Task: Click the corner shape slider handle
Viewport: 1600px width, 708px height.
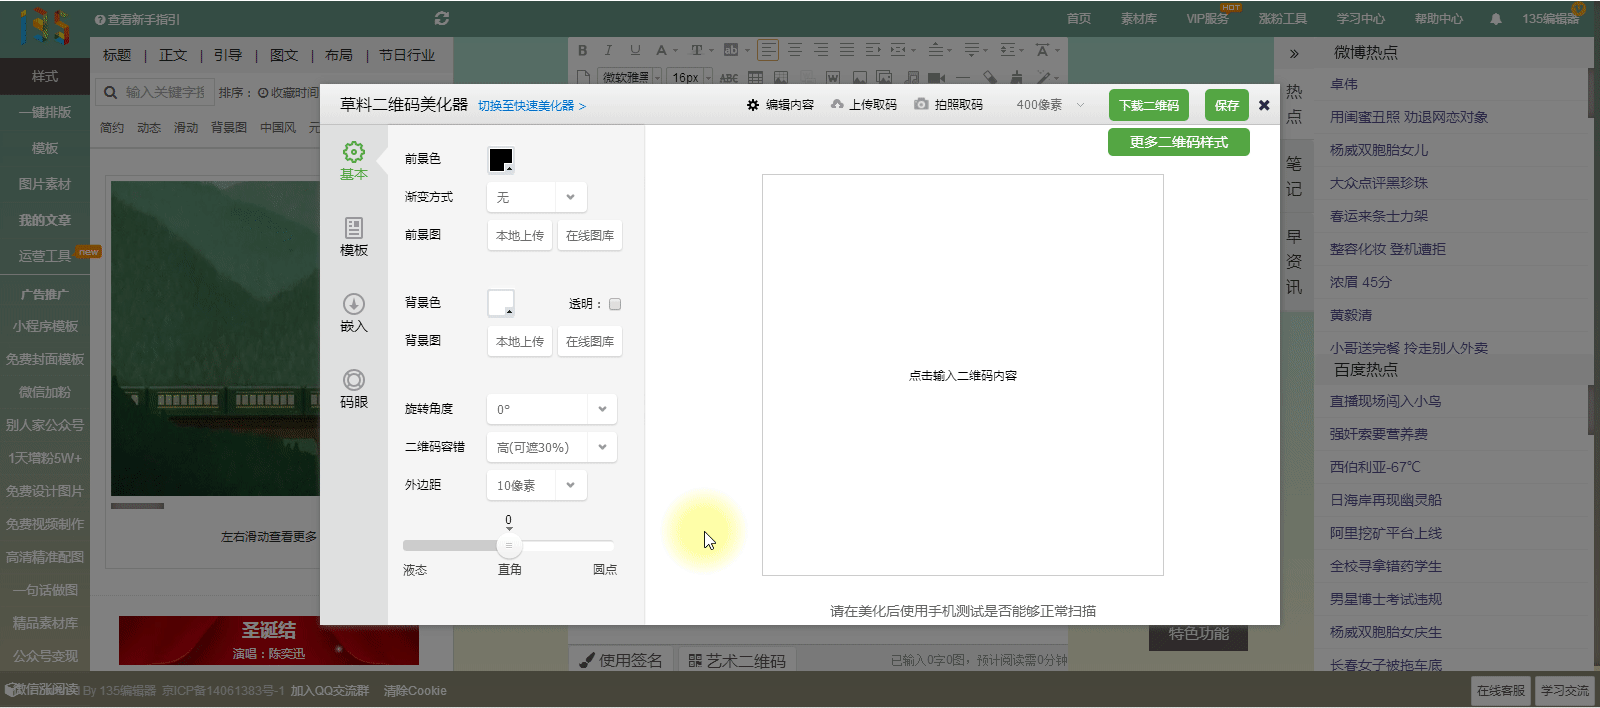Action: (509, 545)
